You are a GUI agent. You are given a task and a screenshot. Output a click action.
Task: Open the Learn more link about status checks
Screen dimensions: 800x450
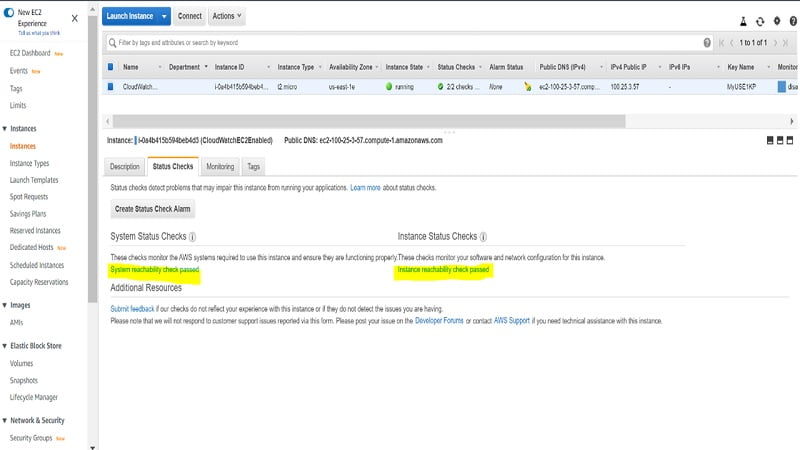(365, 188)
